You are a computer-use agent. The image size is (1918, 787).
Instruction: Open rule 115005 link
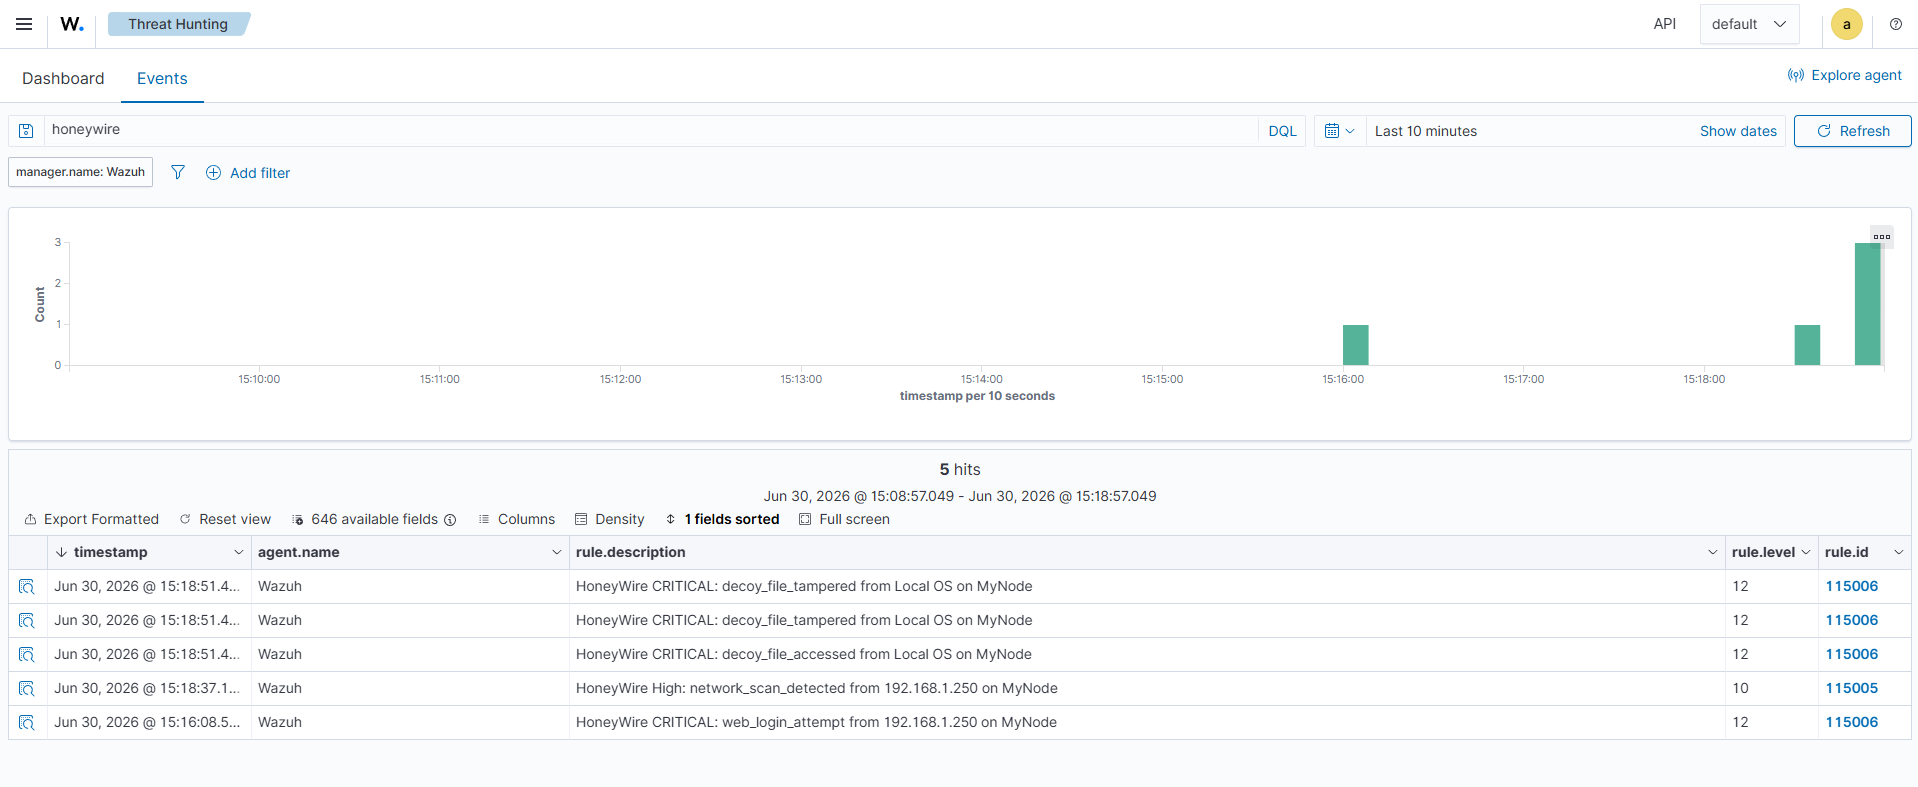coord(1851,688)
